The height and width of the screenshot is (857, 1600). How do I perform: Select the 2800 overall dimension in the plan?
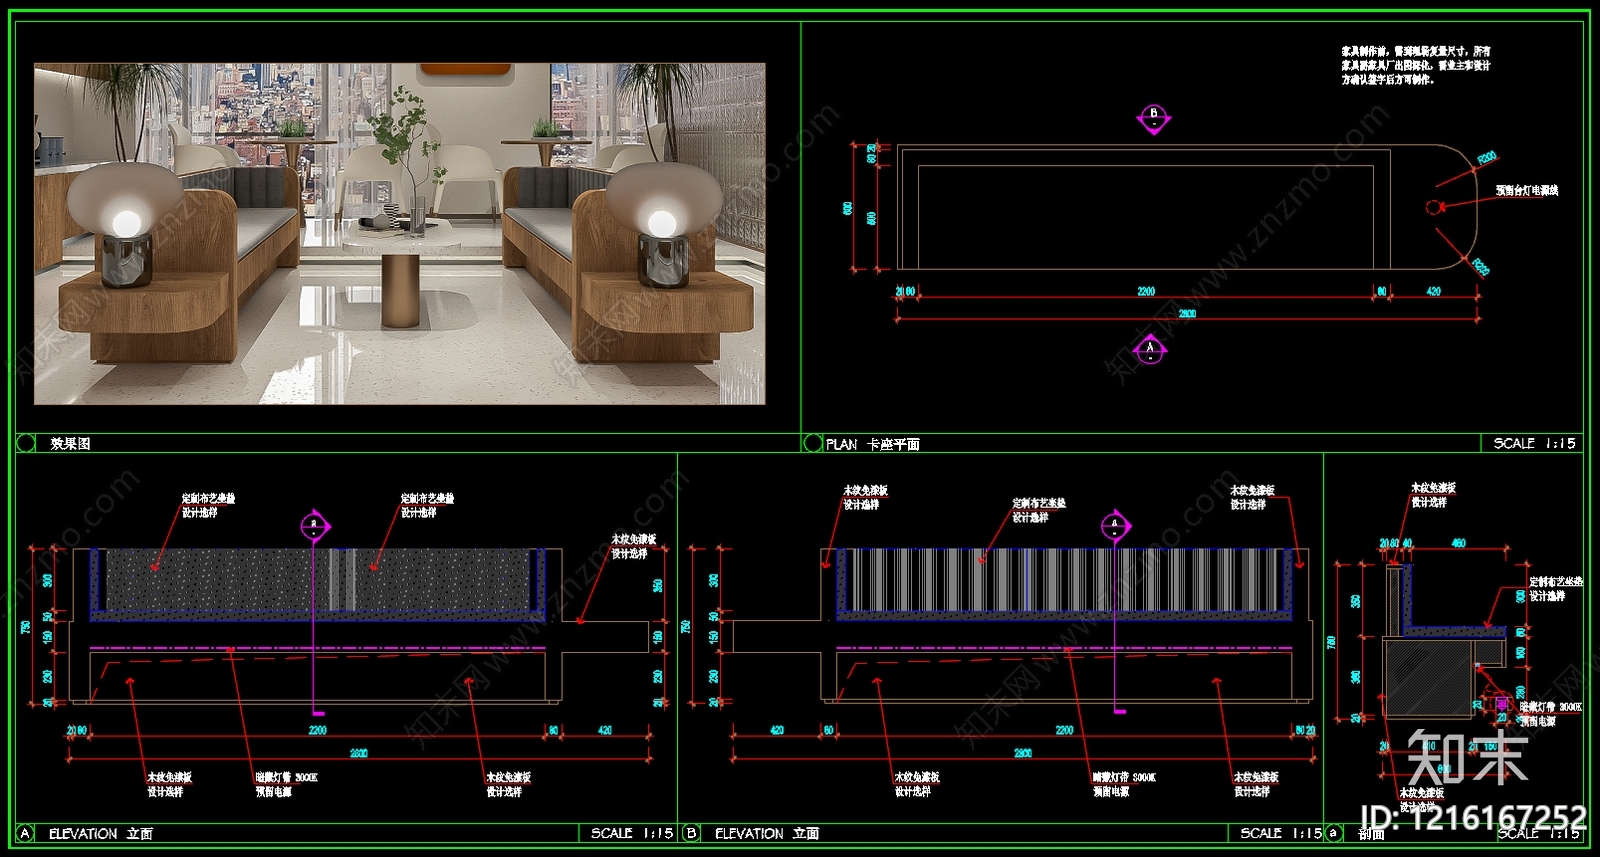tap(1187, 314)
